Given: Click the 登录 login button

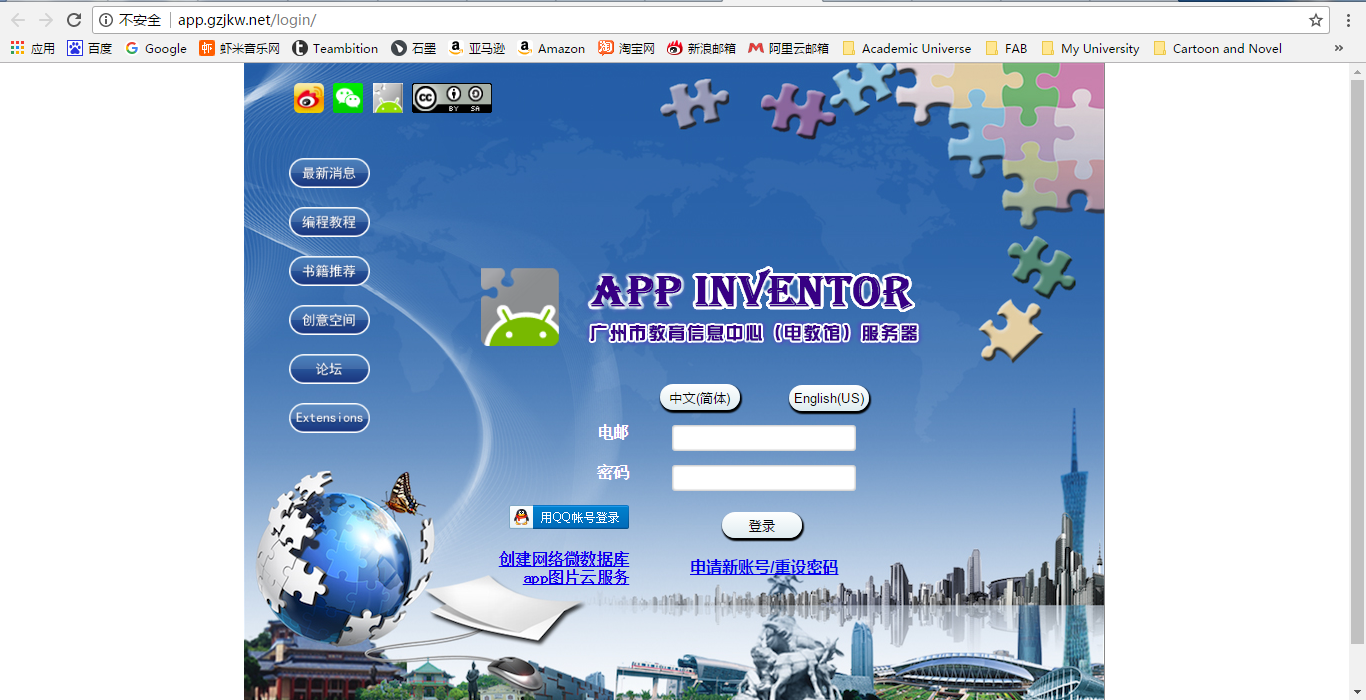Looking at the screenshot, I should (762, 526).
